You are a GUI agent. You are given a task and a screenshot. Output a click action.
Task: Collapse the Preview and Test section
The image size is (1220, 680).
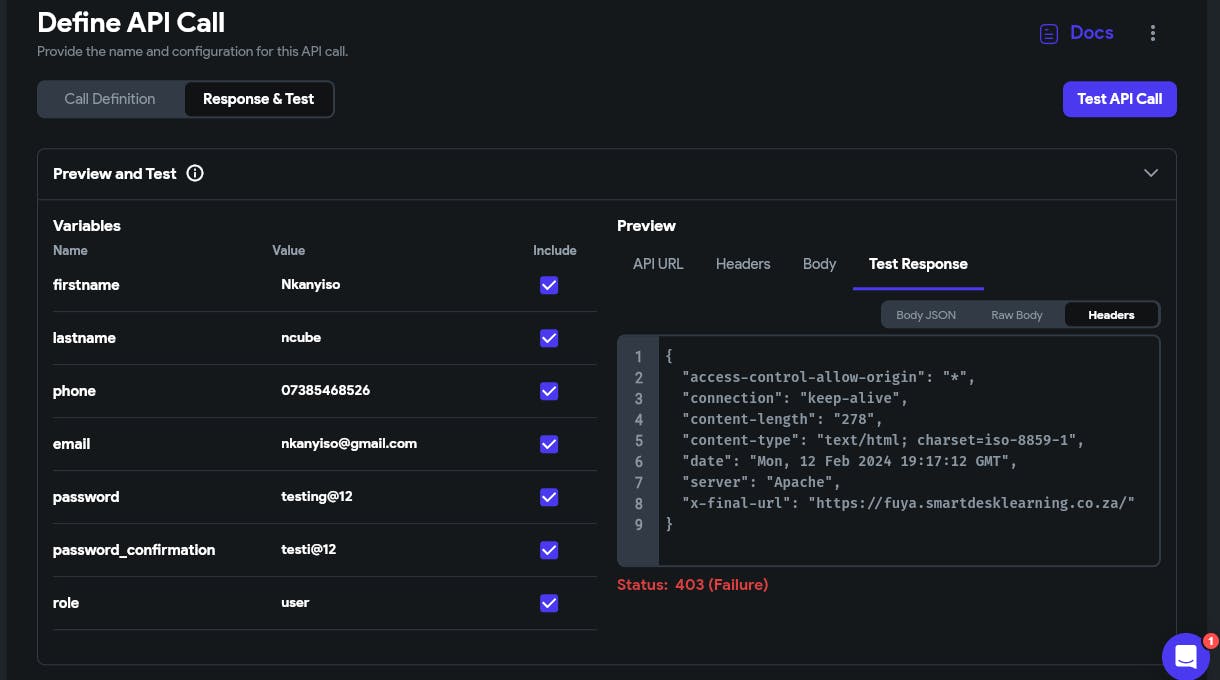[1151, 173]
